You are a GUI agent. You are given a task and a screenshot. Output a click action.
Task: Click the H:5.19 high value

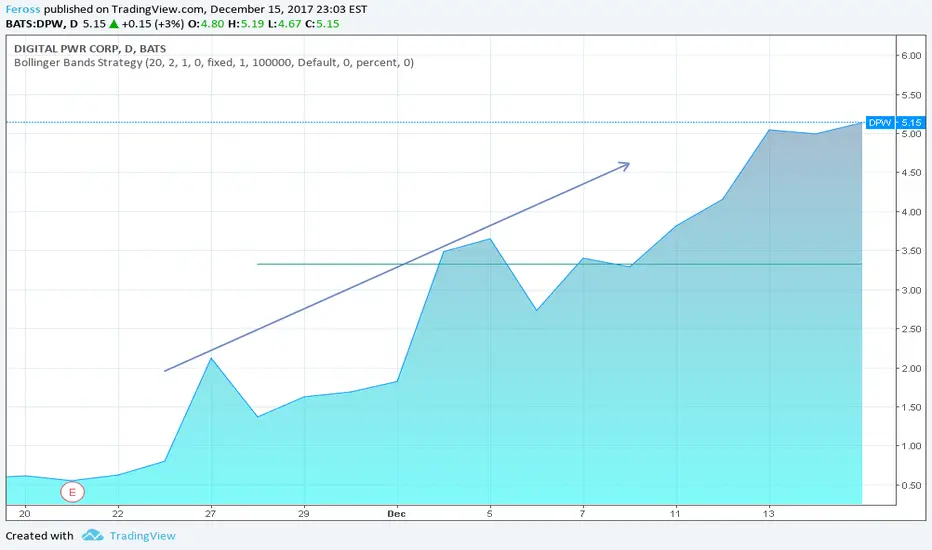coord(246,24)
